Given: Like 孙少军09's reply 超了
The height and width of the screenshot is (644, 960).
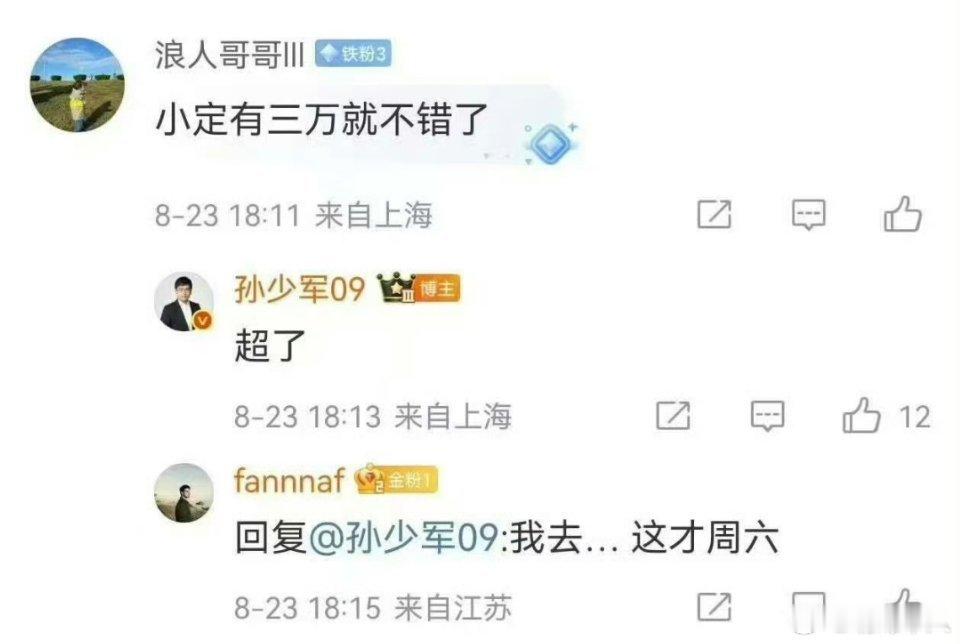Looking at the screenshot, I should coord(861,416).
